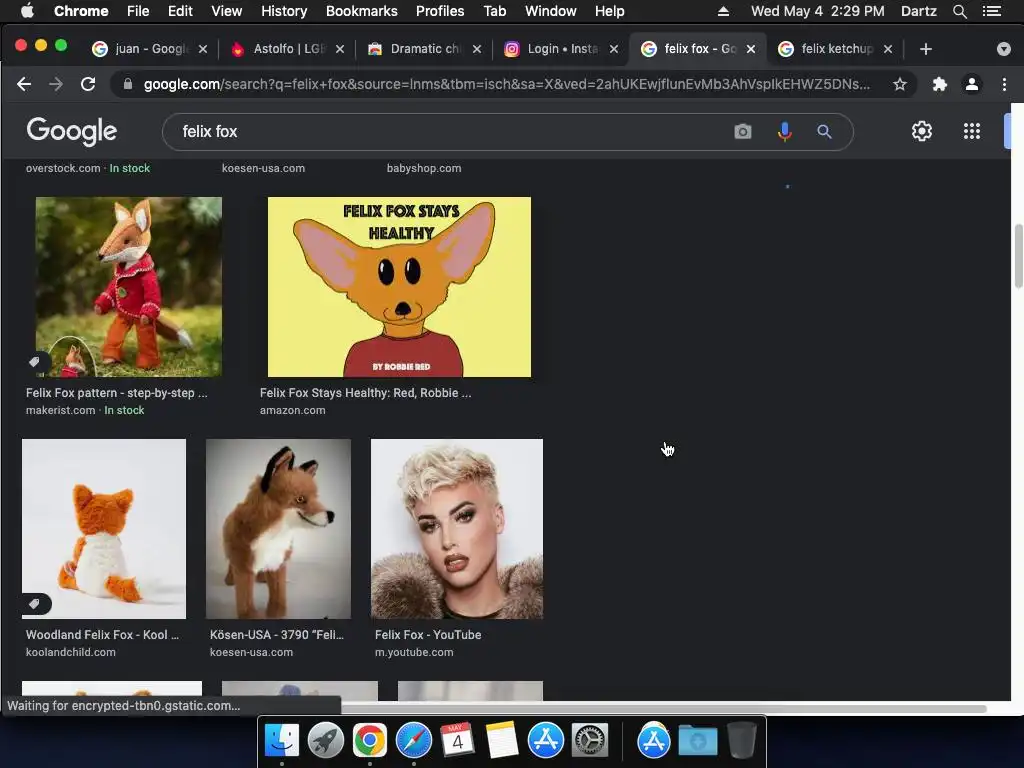Go back to previous page

click(x=24, y=84)
